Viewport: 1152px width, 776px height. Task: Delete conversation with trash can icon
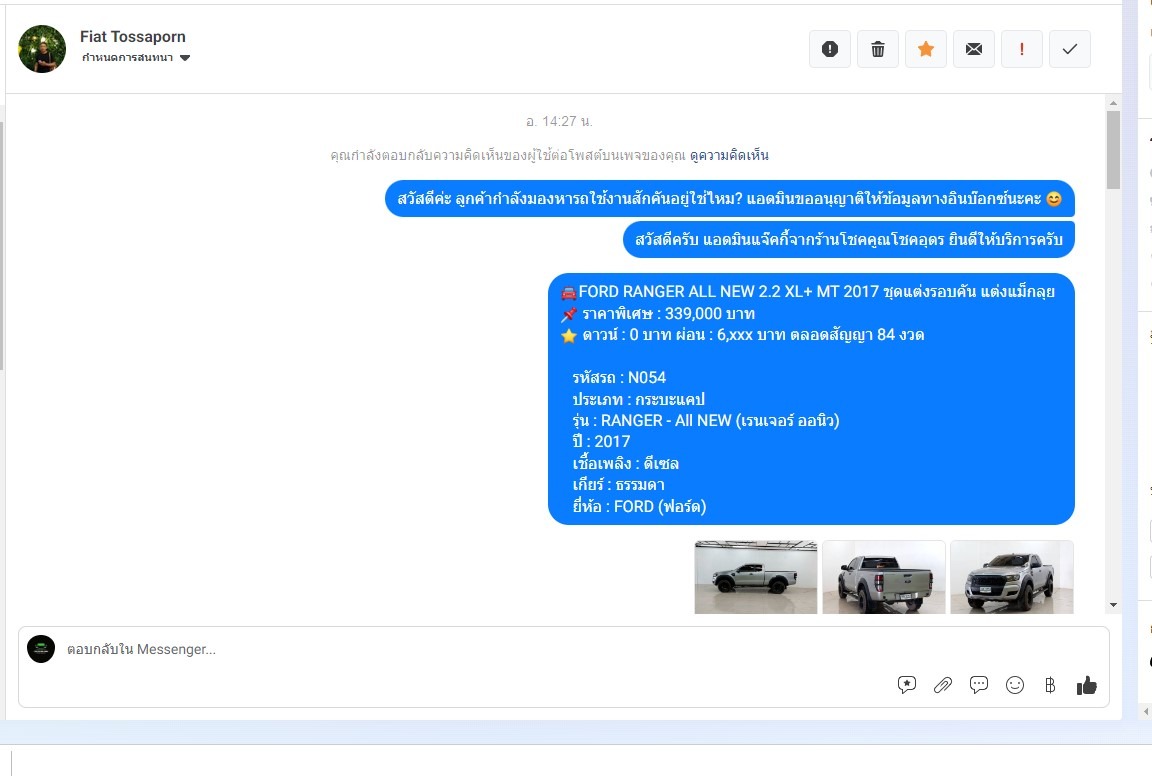(878, 49)
